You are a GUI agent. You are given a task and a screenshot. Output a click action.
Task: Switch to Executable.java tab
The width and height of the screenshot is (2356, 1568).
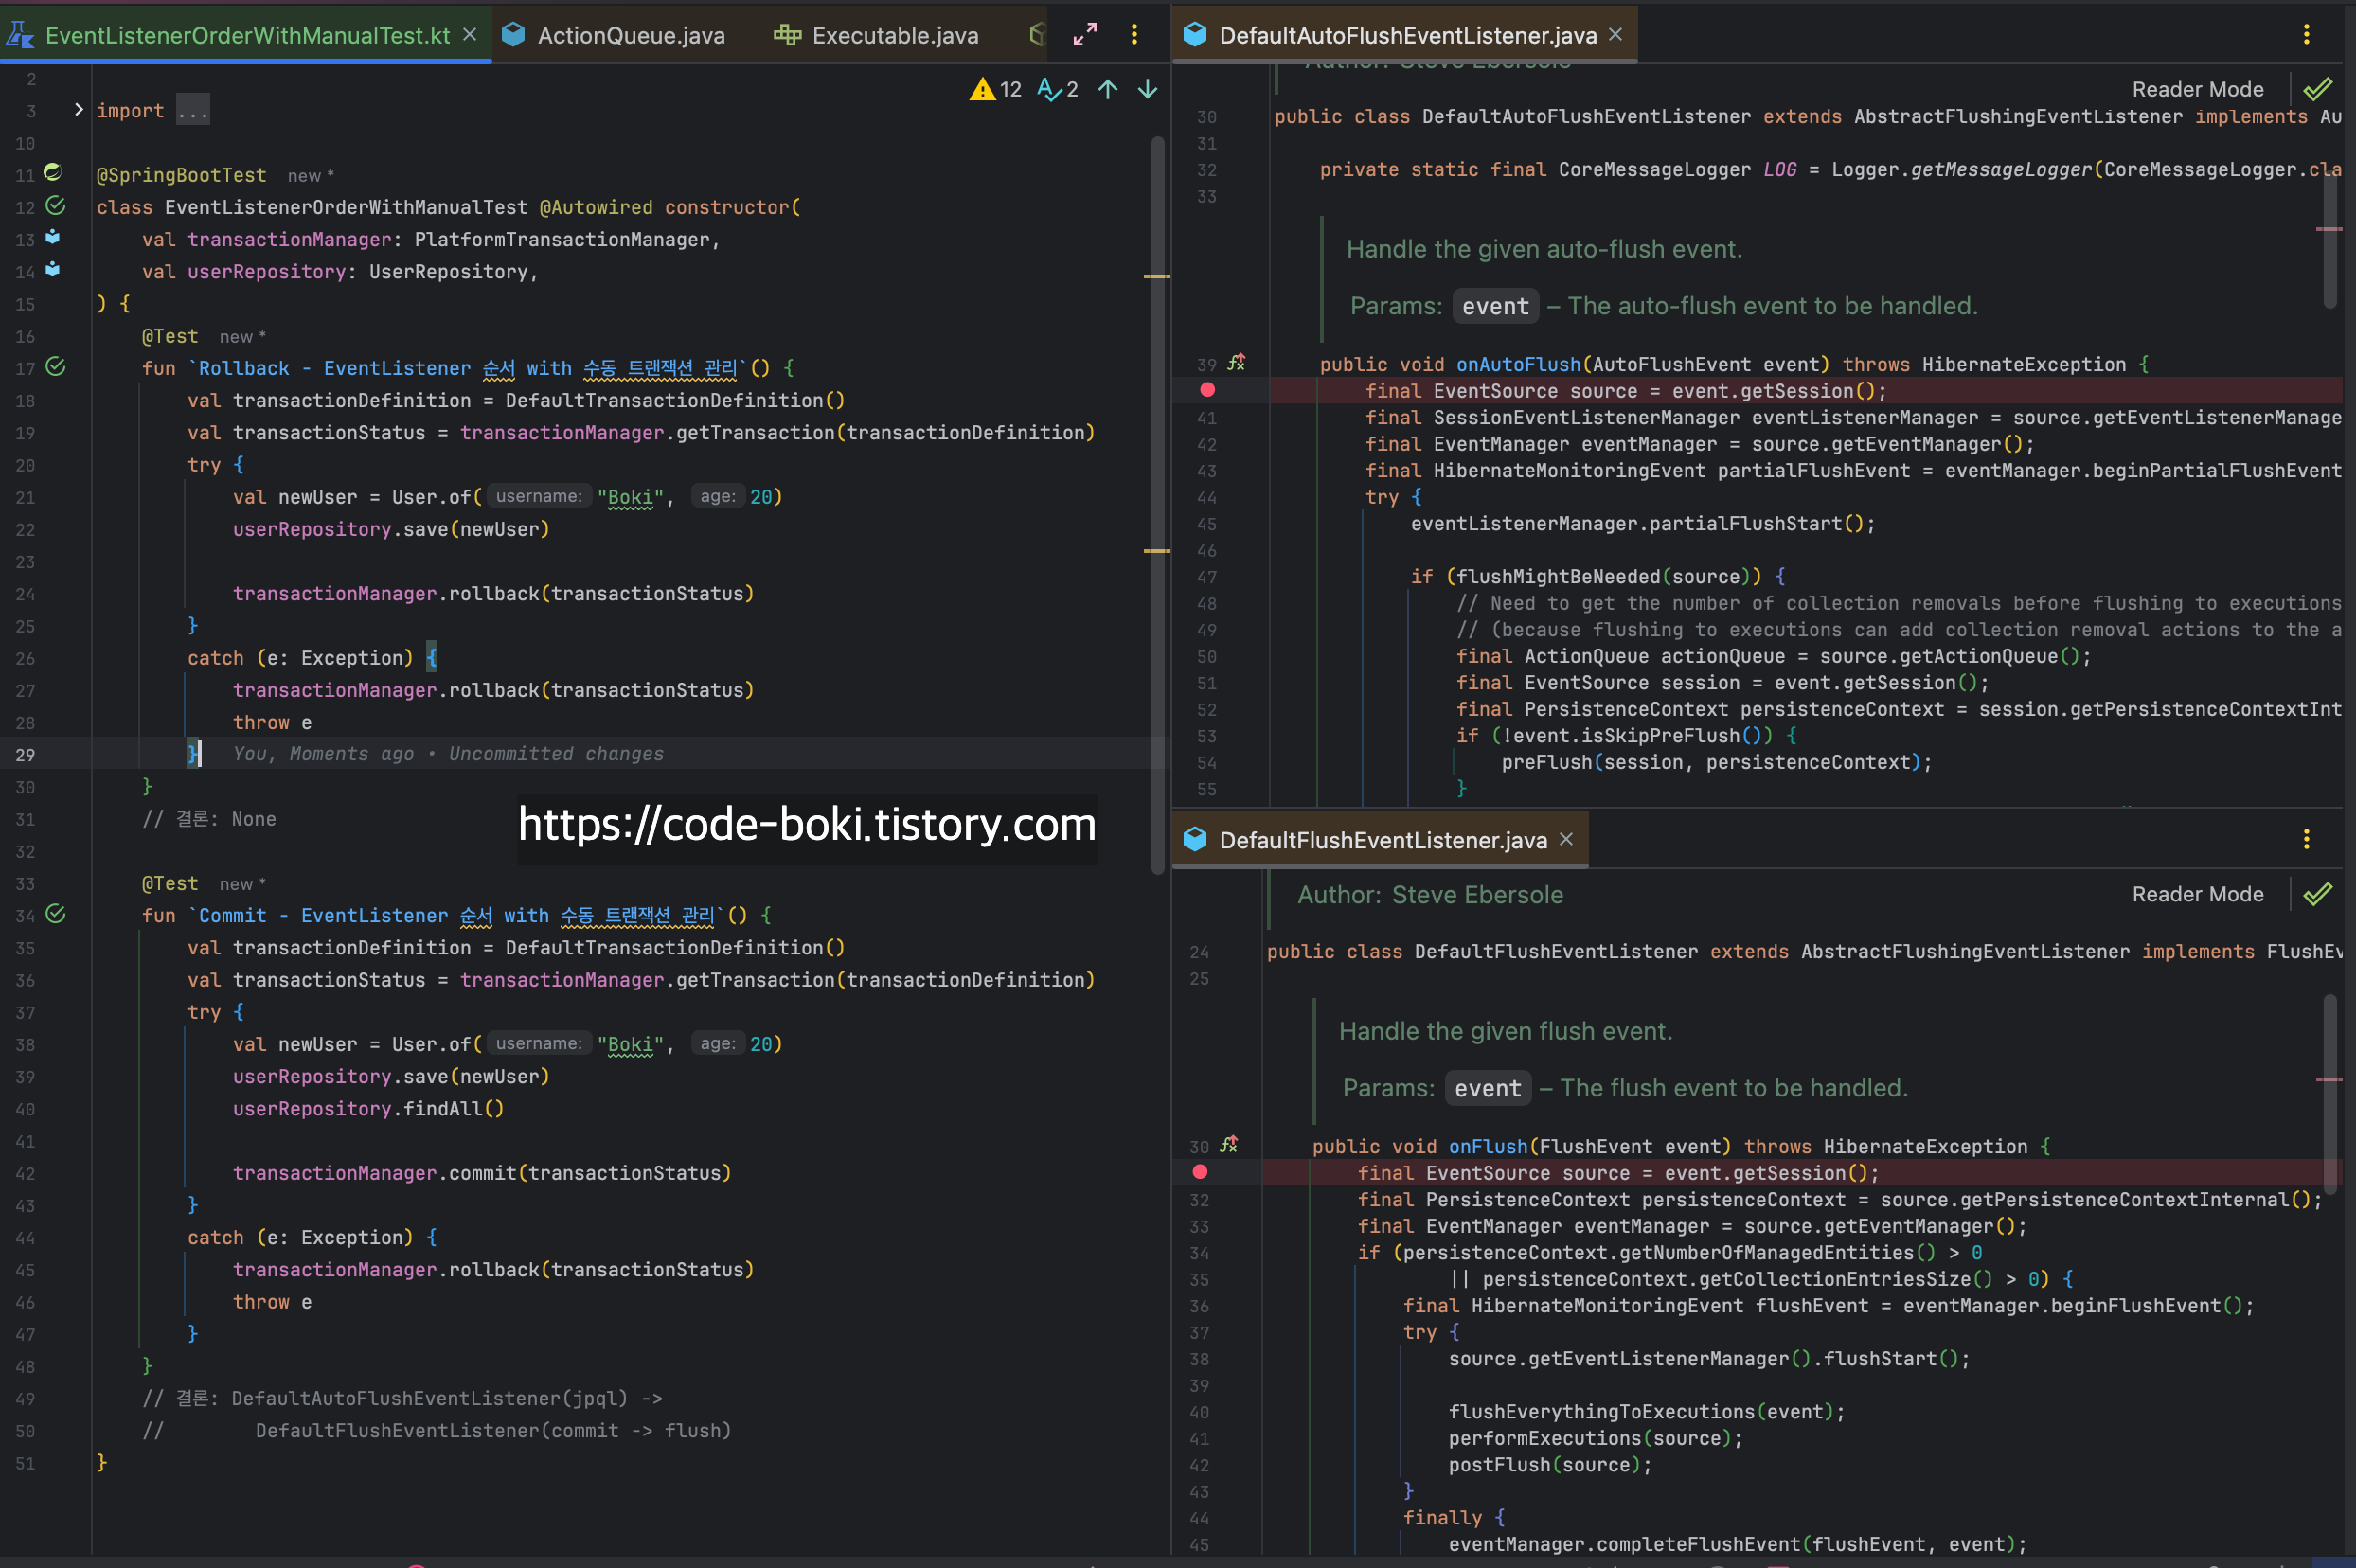894,36
